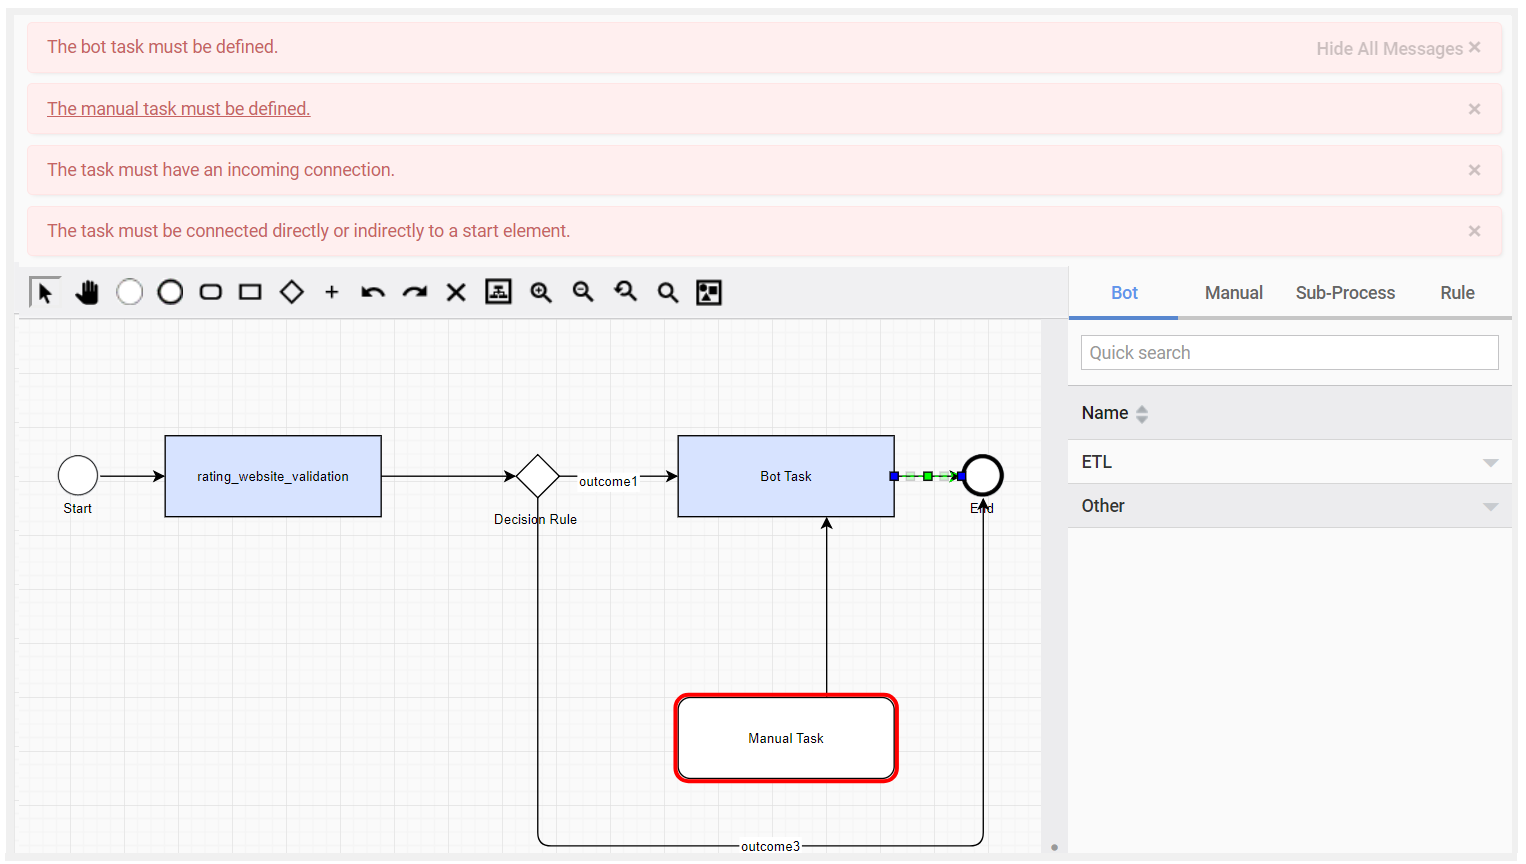Select the End event node
This screenshot has width=1526, height=864.
pos(982,476)
